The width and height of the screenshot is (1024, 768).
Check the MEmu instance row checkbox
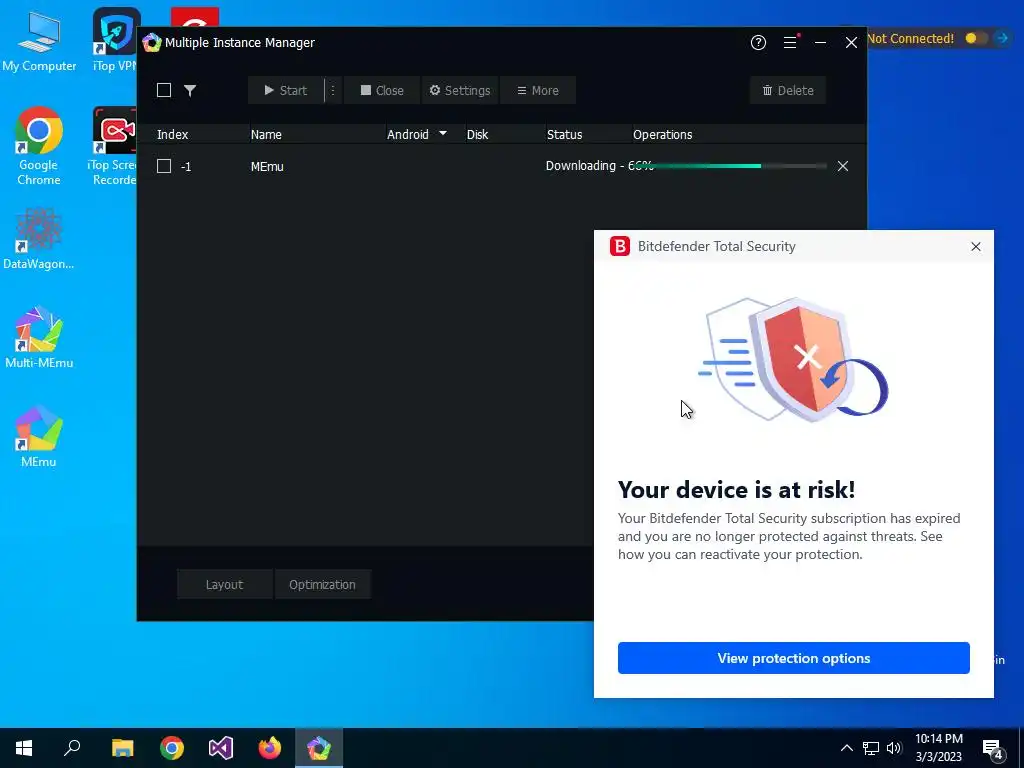pos(164,166)
